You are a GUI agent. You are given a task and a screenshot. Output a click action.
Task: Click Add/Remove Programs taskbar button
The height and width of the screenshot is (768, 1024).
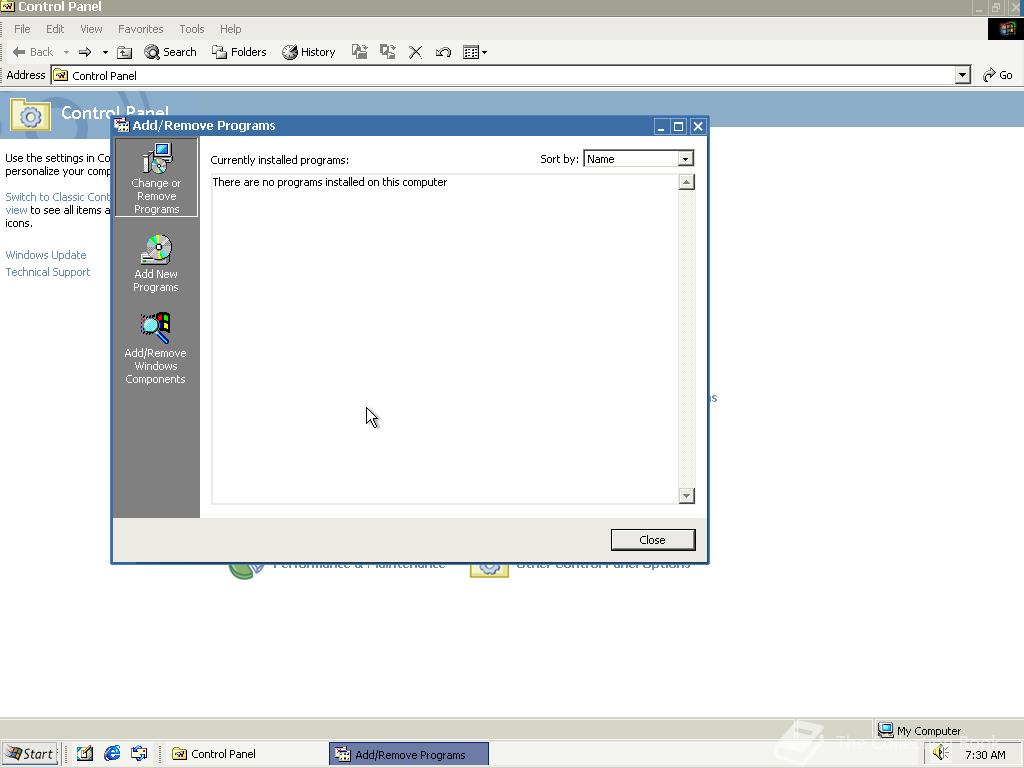409,754
